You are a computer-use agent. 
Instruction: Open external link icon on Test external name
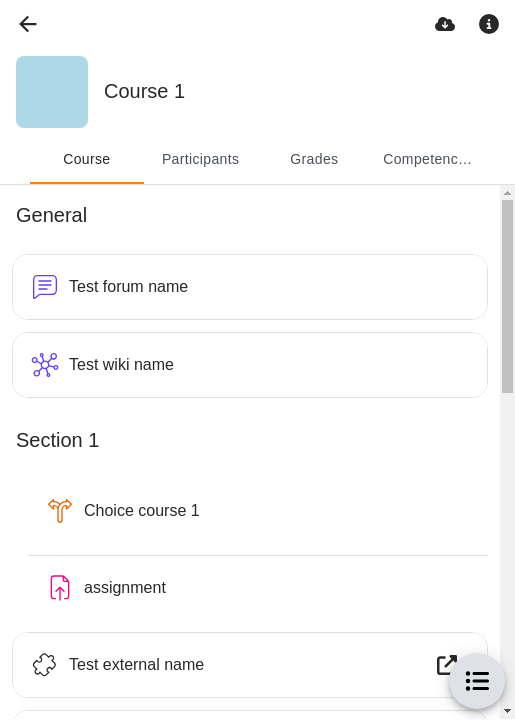pyautogui.click(x=447, y=664)
